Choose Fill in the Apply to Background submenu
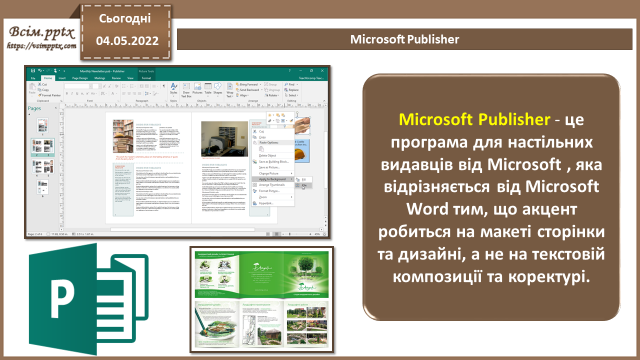 [303, 180]
